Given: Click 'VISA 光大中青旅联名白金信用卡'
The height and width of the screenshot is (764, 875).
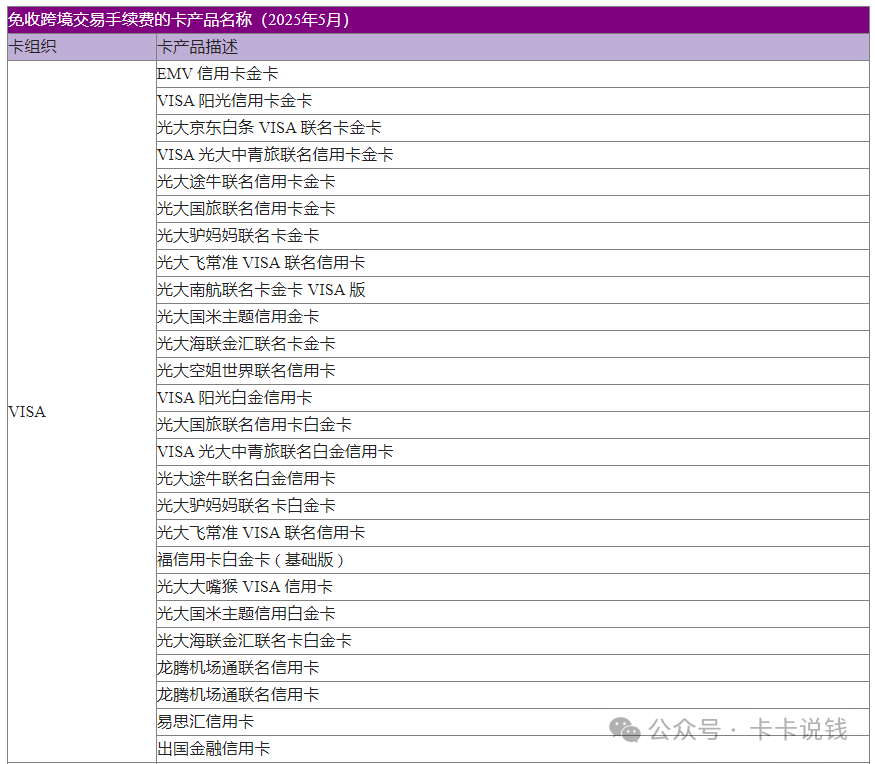Looking at the screenshot, I should click(x=512, y=451).
